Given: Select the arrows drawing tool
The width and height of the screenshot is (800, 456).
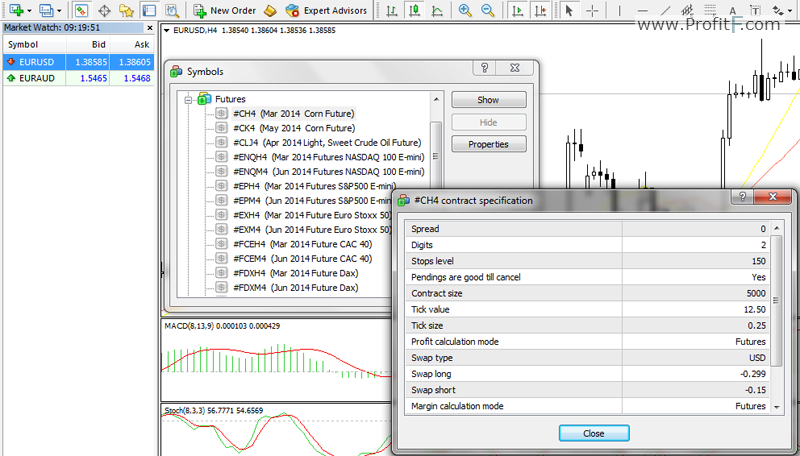Looking at the screenshot, I should [x=777, y=10].
